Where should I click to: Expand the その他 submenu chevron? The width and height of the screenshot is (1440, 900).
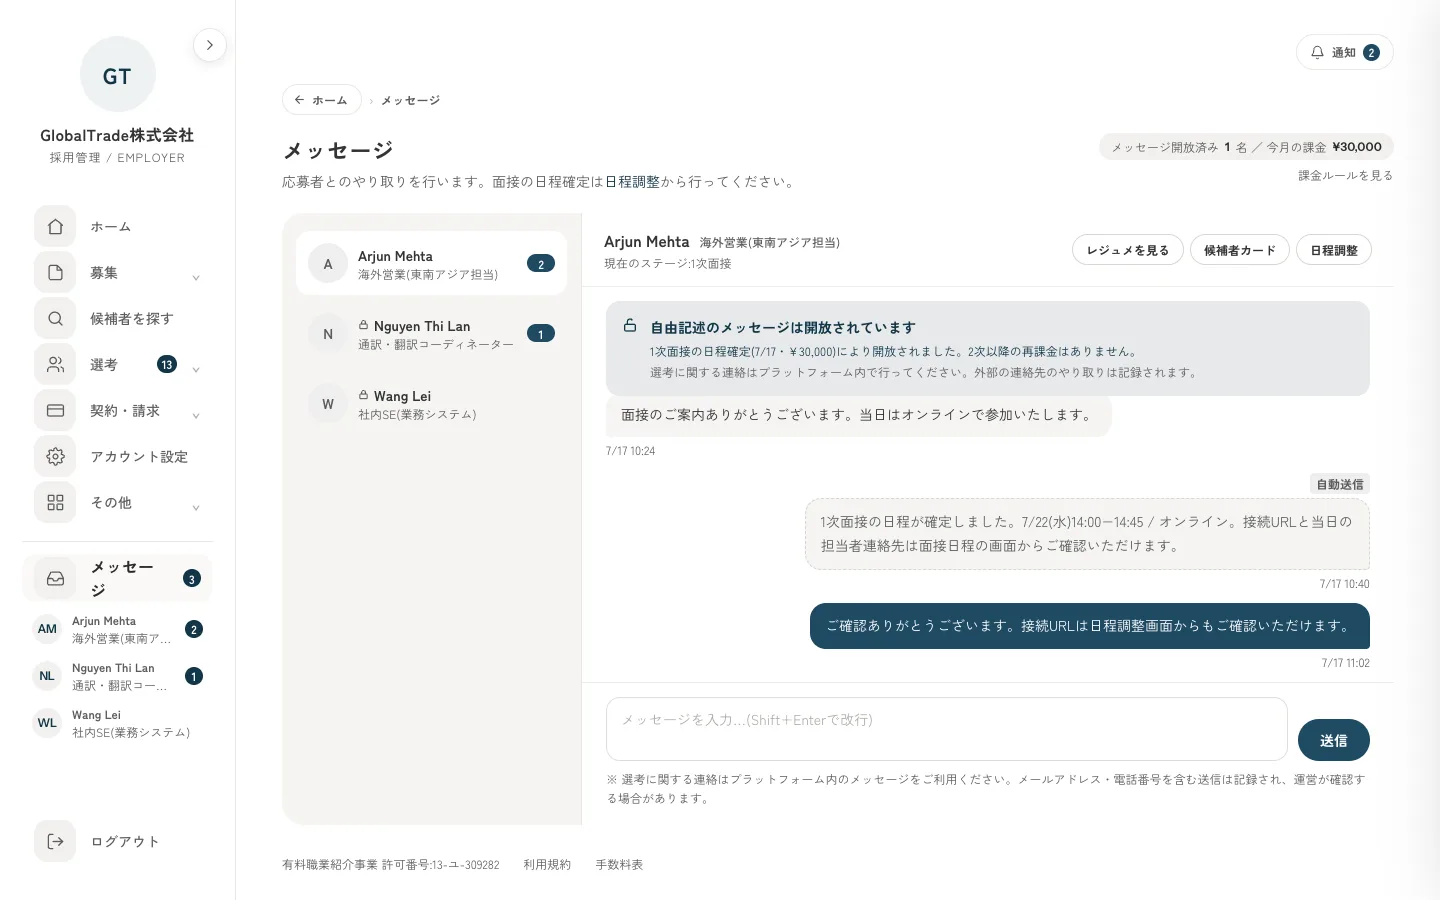pyautogui.click(x=196, y=508)
